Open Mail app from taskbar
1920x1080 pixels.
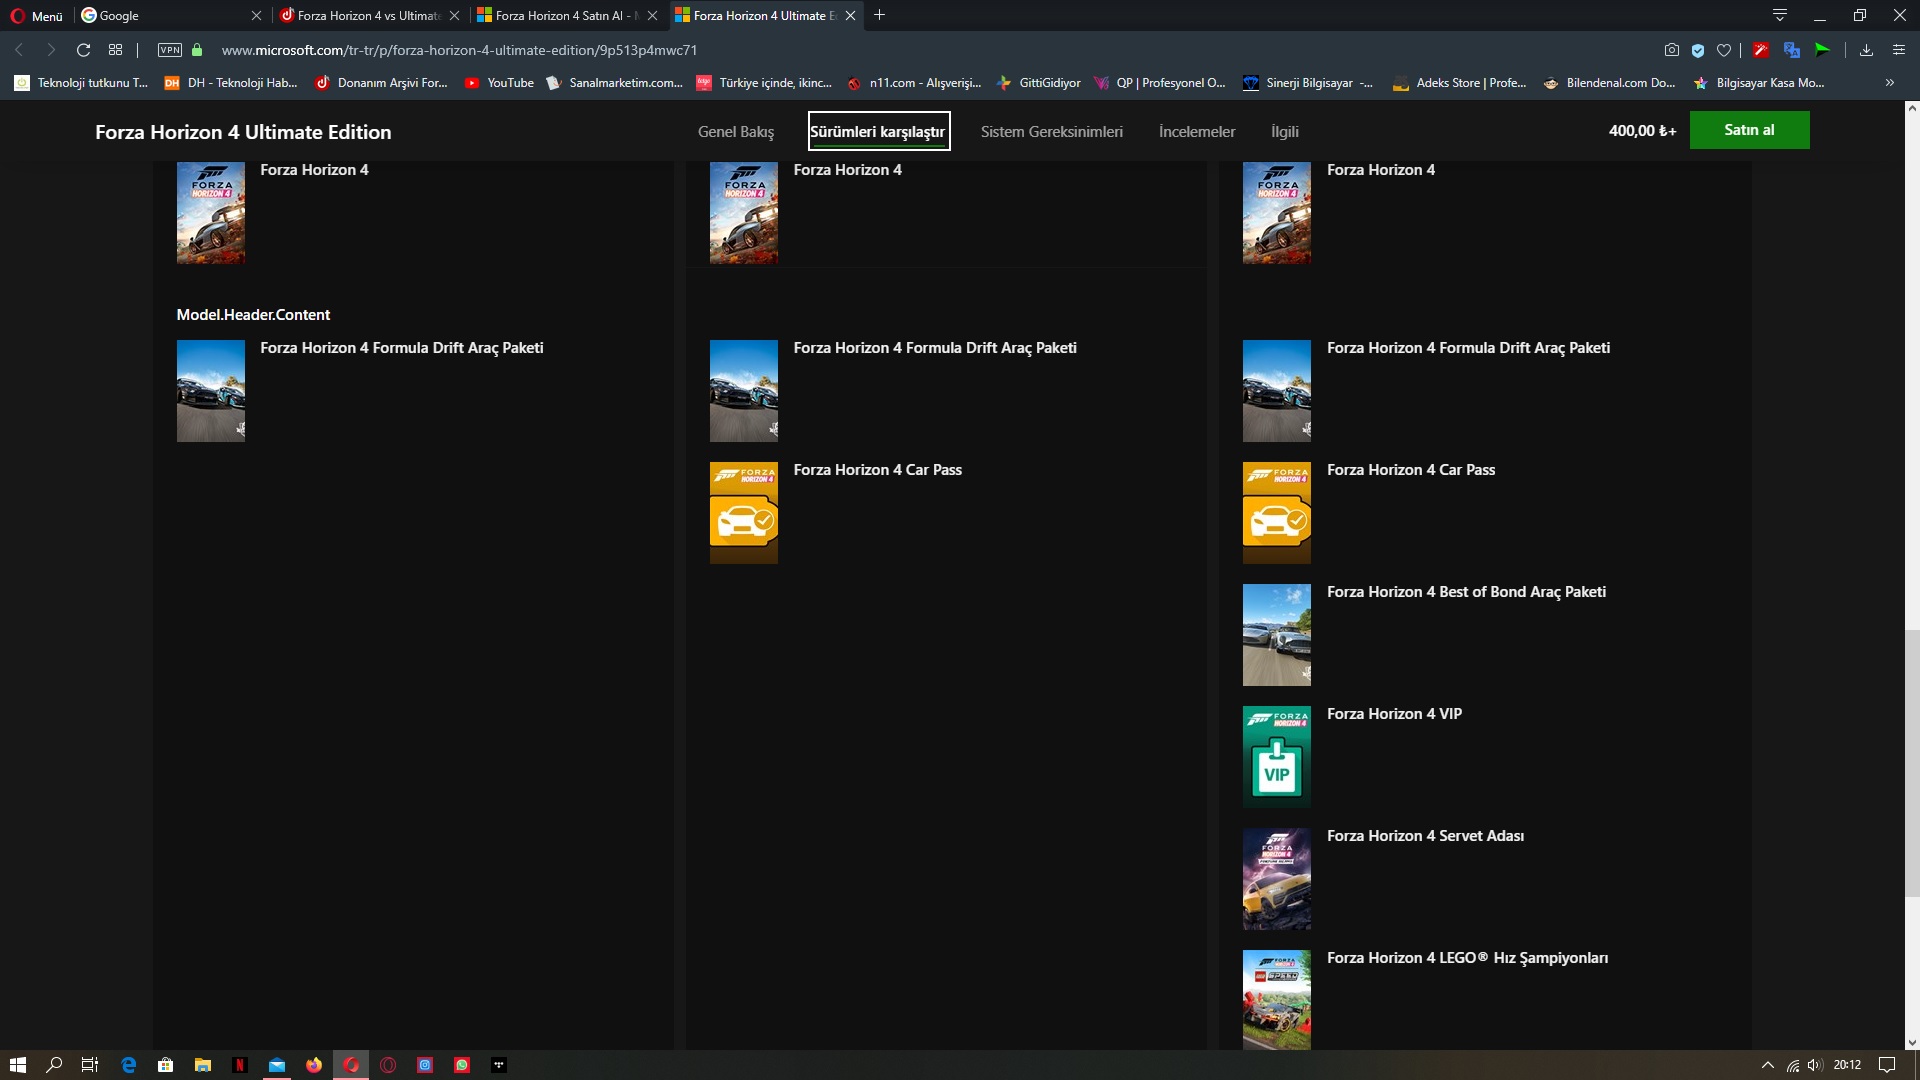pyautogui.click(x=277, y=1065)
